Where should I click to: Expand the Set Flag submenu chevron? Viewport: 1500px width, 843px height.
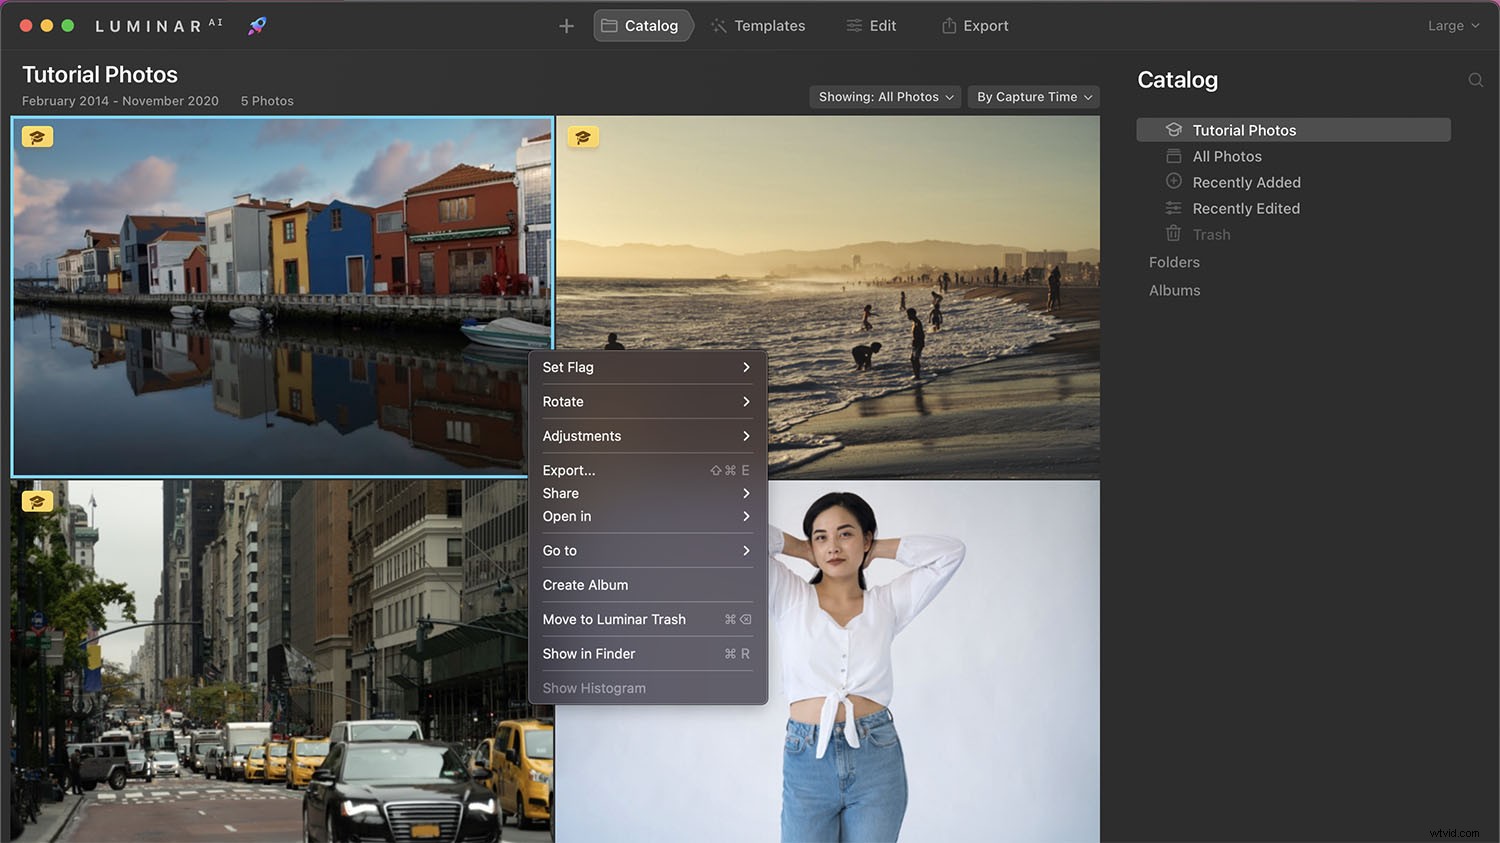pos(745,367)
